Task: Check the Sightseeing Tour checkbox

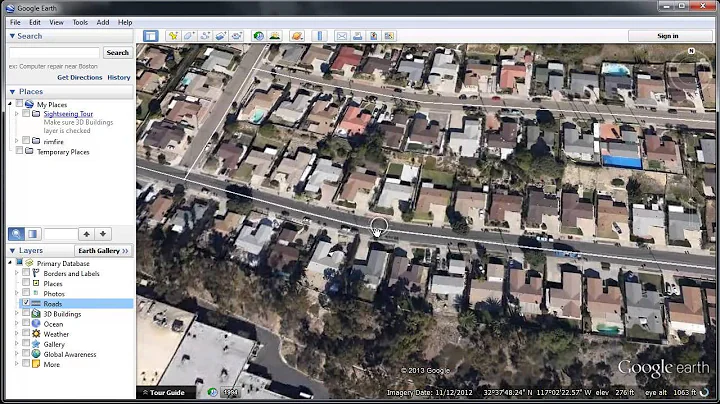Action: pos(26,113)
